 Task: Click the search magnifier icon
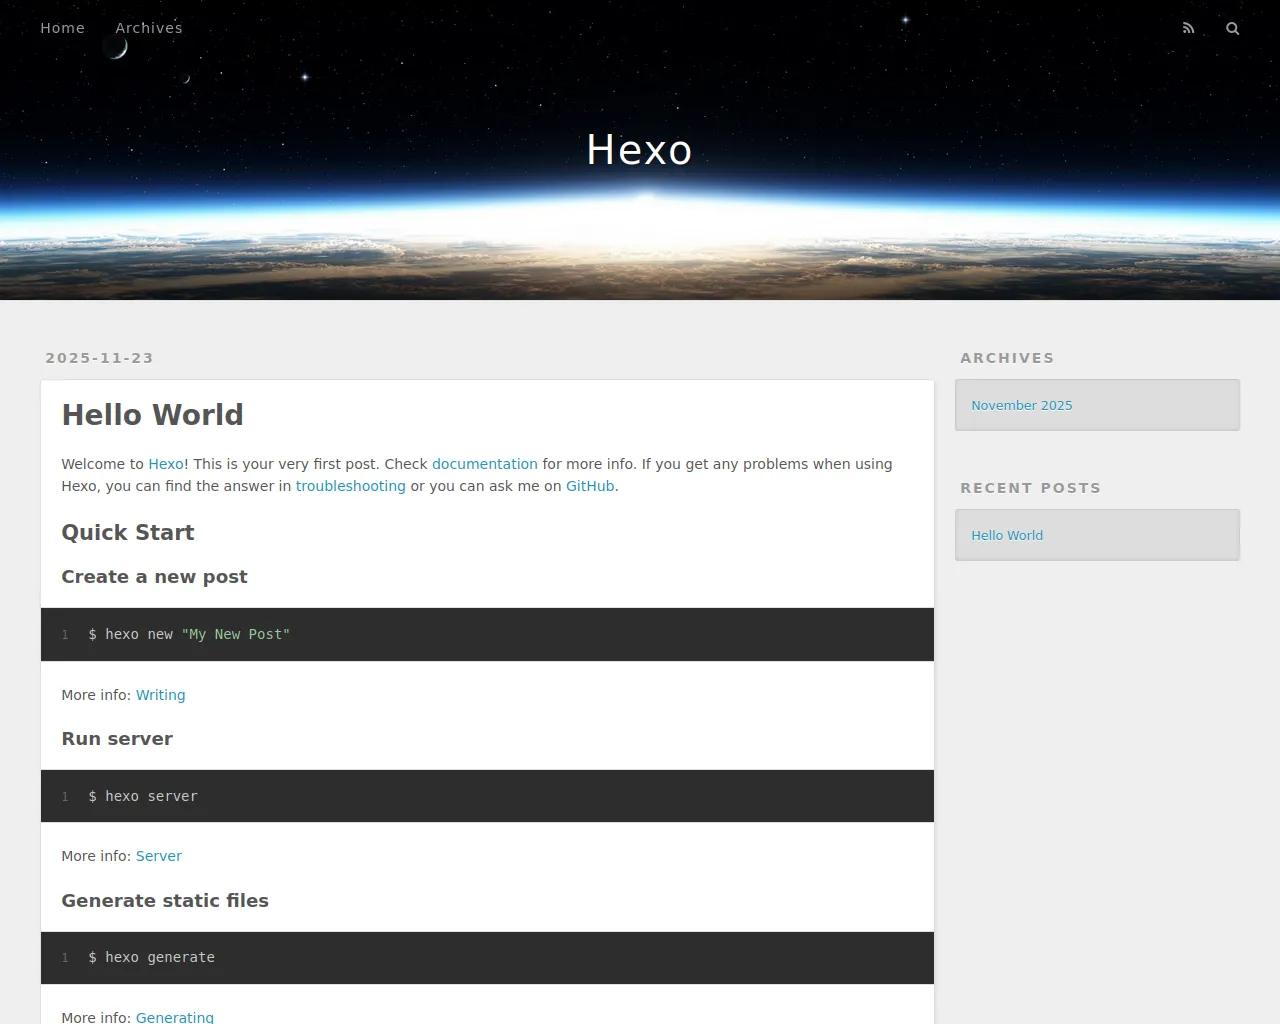(1232, 28)
